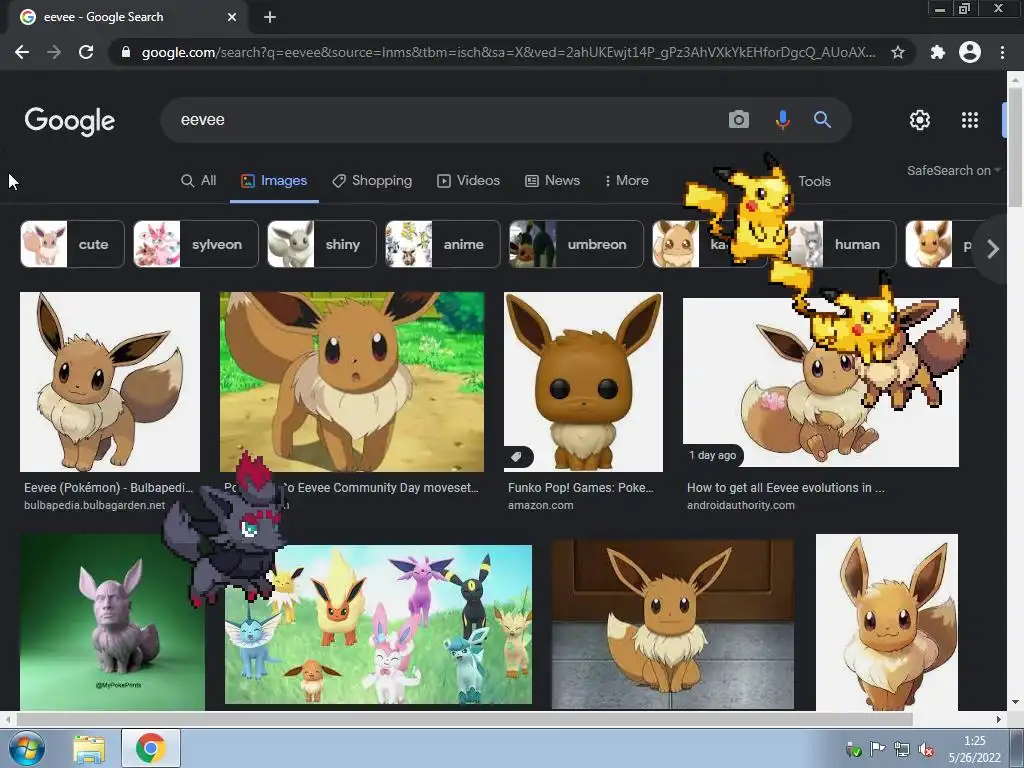Click the product tag icon on Funko image
This screenshot has height=768, width=1024.
point(517,456)
